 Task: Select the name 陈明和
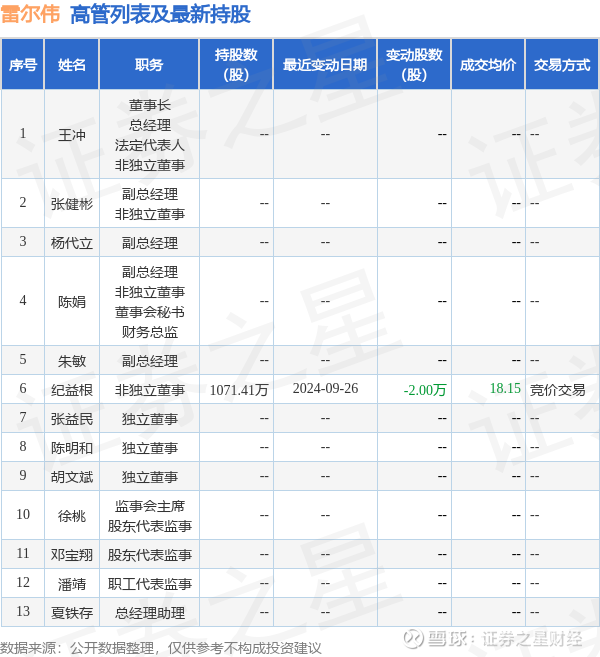(x=72, y=448)
